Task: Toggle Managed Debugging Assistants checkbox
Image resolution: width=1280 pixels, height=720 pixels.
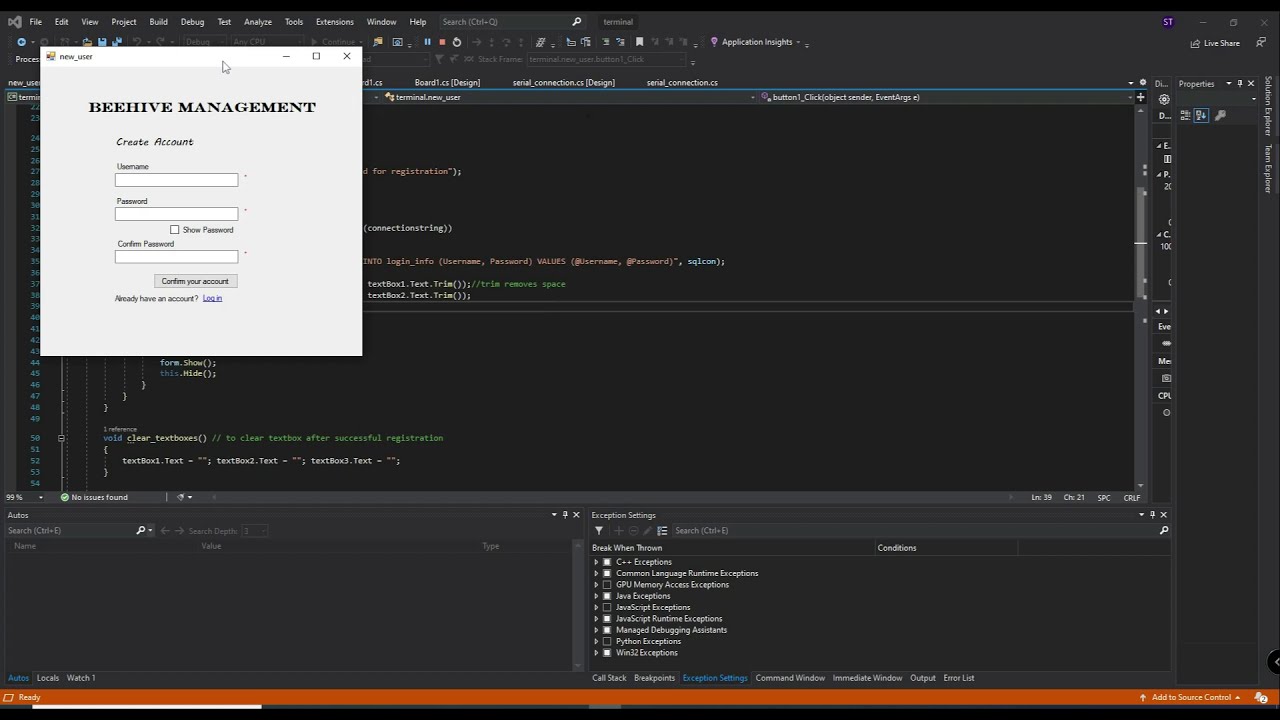Action: click(x=607, y=630)
